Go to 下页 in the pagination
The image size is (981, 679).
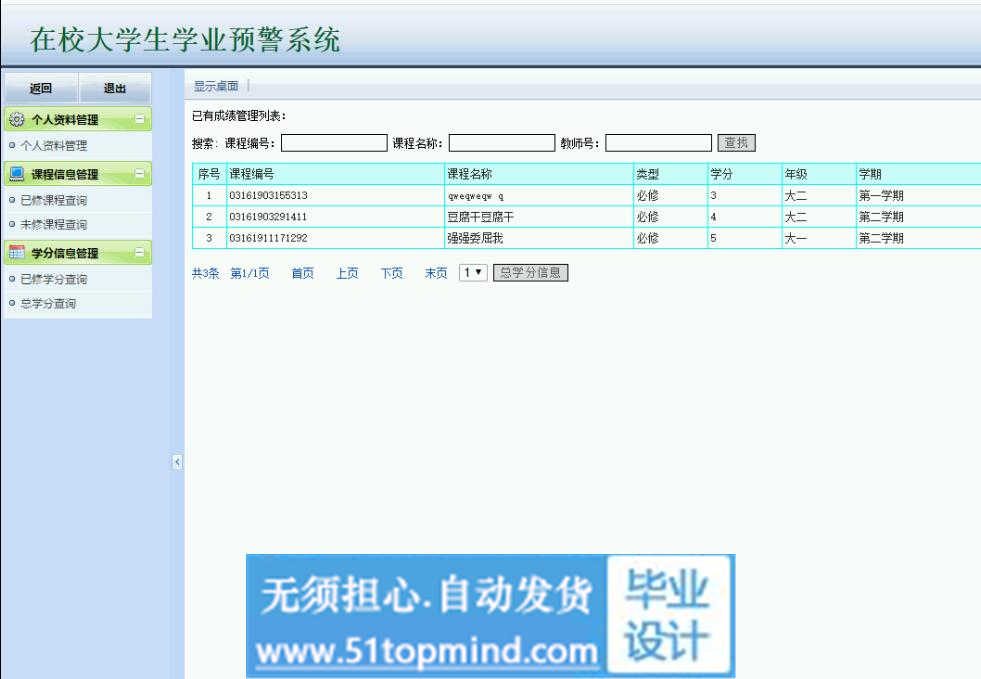pyautogui.click(x=391, y=273)
